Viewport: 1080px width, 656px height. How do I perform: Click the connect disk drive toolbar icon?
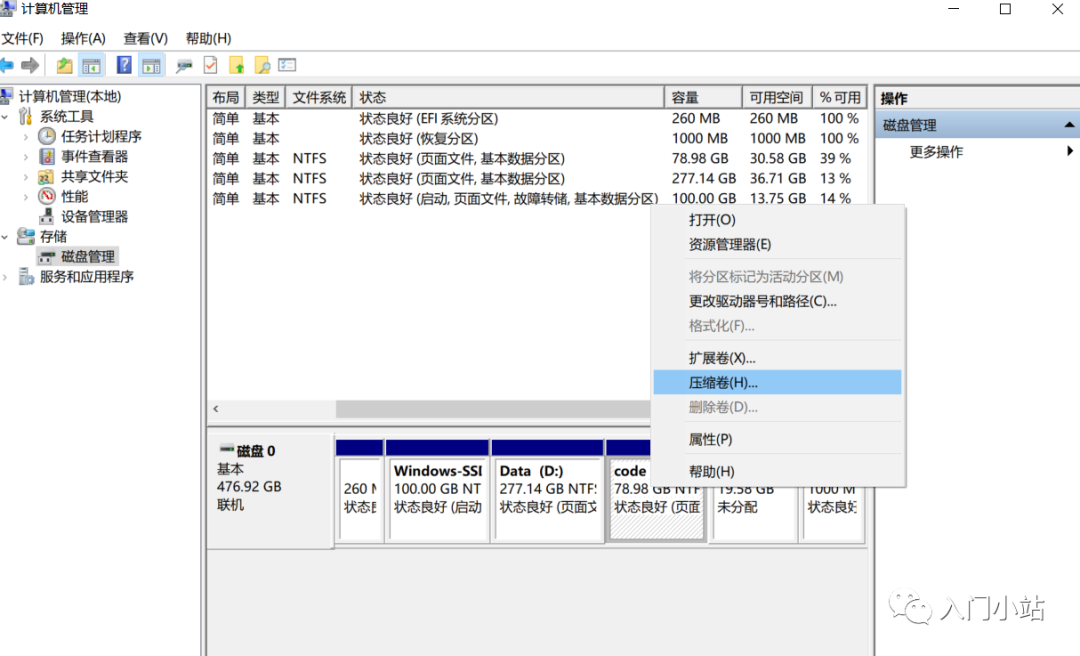(x=184, y=66)
